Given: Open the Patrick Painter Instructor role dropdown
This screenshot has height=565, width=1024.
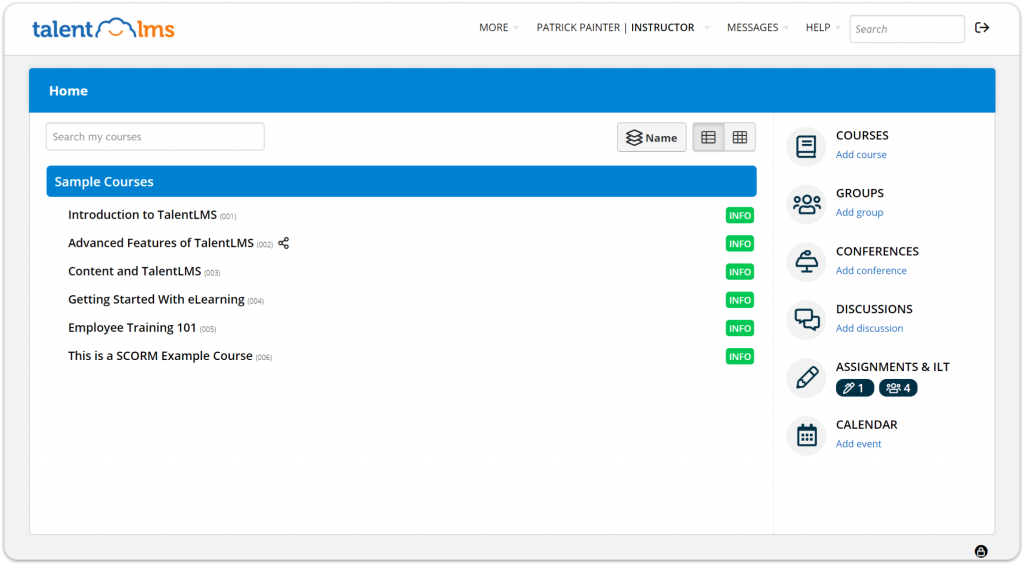Looking at the screenshot, I should (x=622, y=28).
